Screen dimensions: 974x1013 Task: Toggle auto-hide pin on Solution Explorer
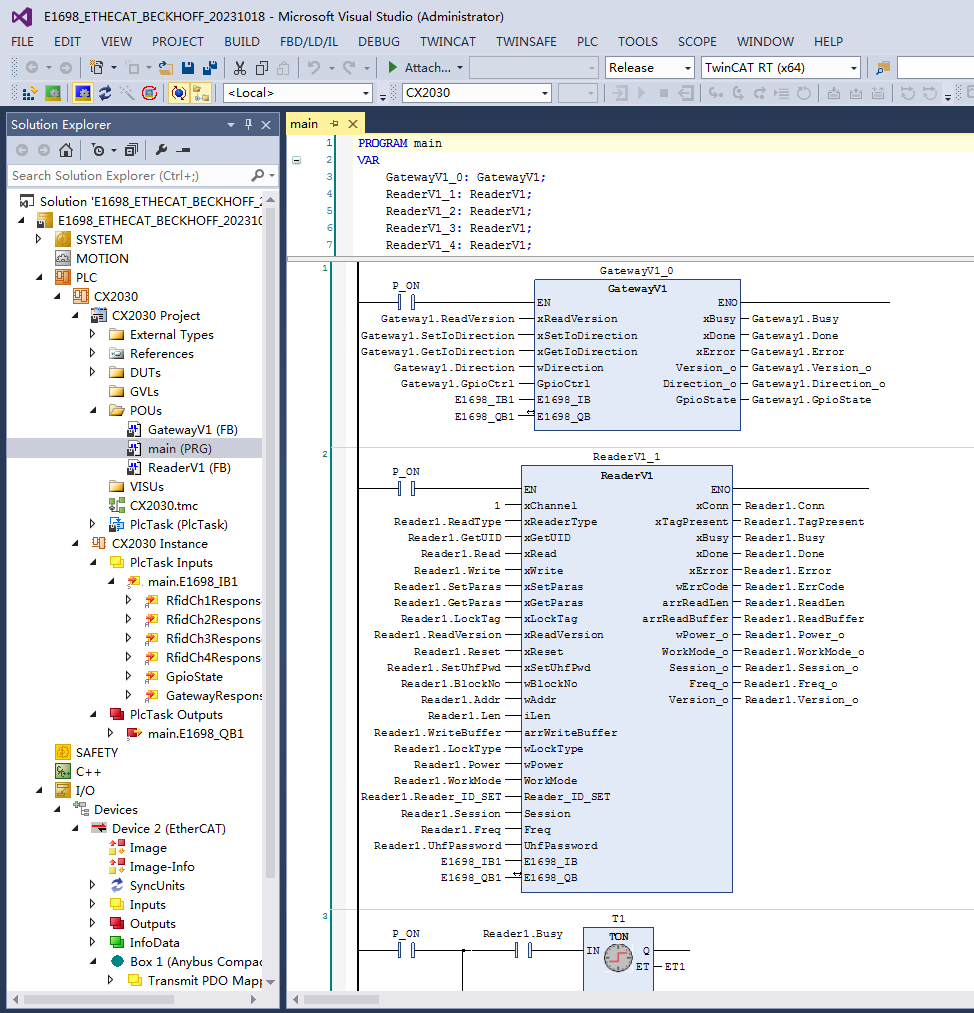point(248,125)
